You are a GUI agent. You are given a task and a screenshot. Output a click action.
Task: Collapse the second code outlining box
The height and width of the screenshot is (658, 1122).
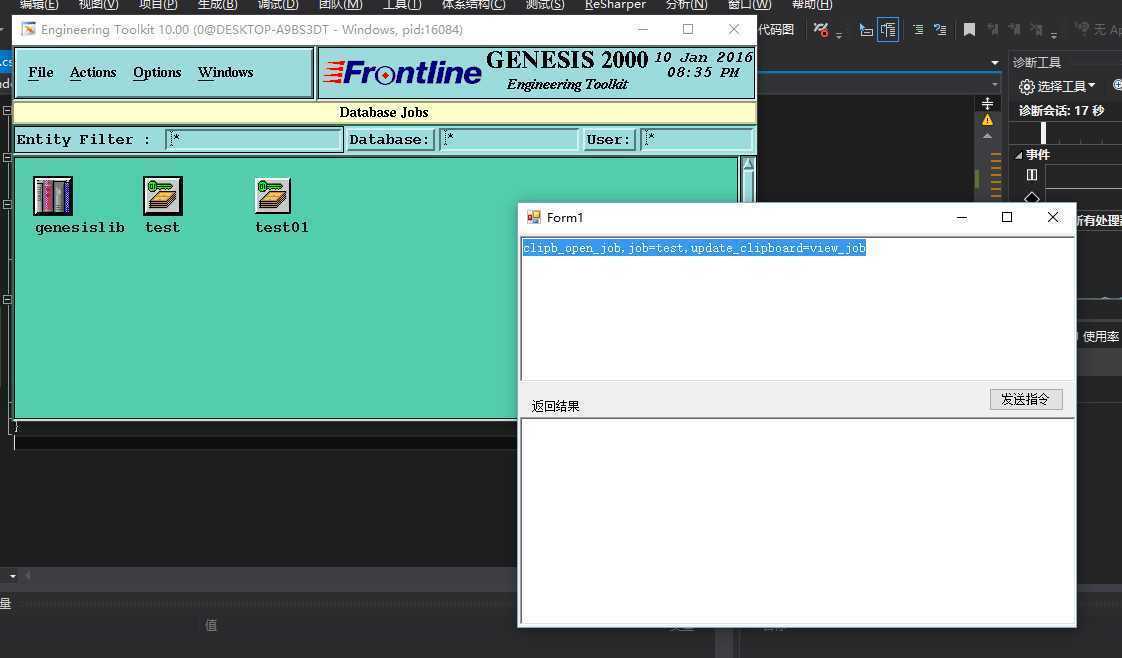tap(7, 157)
